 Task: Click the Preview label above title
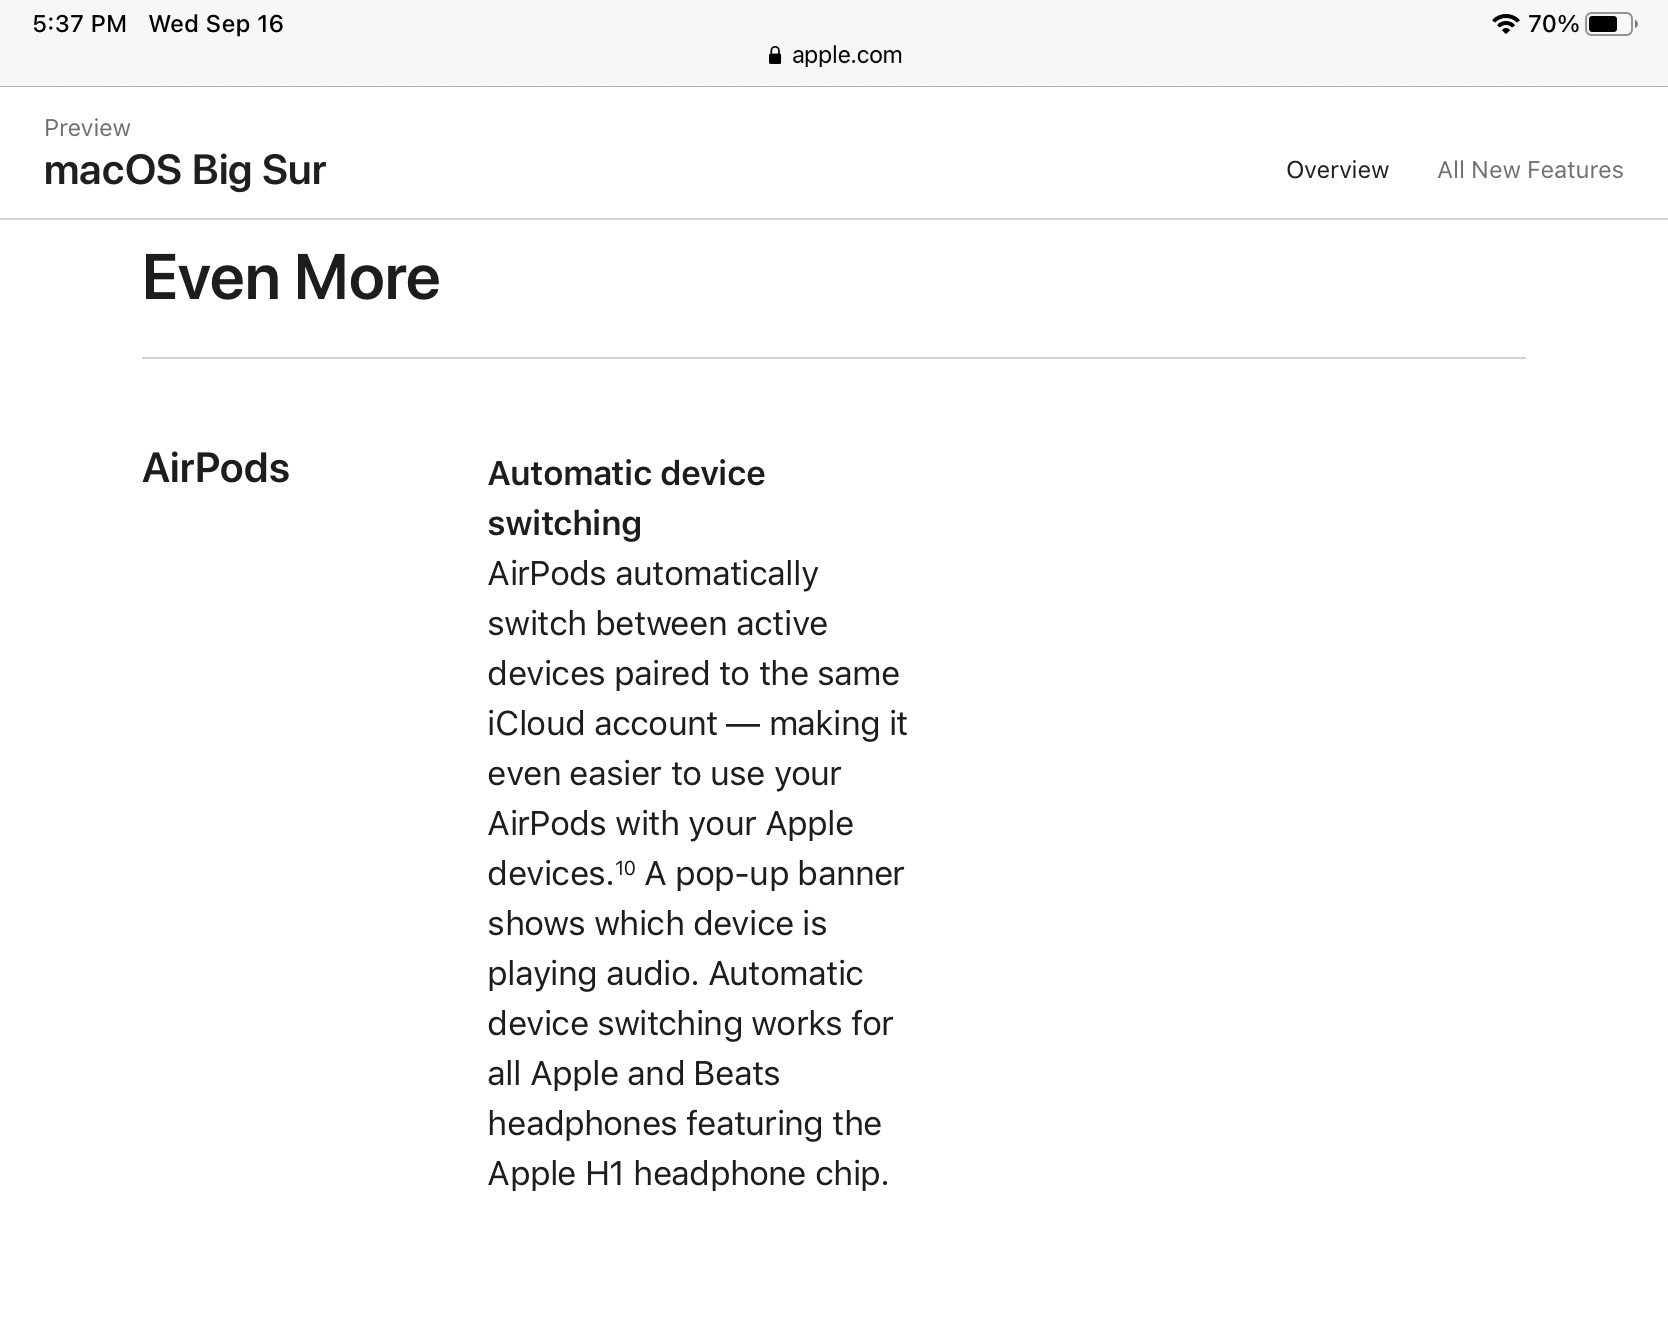(87, 128)
